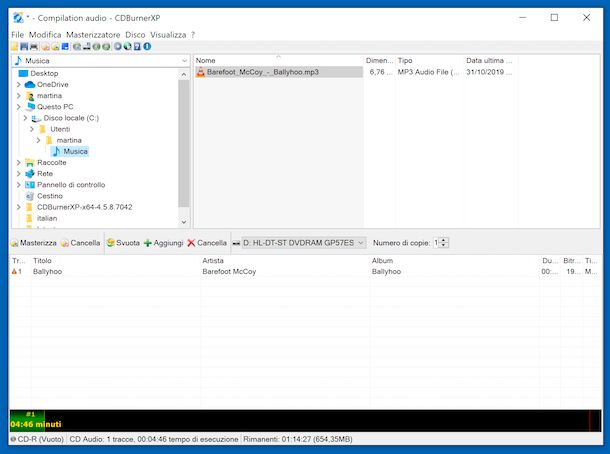The height and width of the screenshot is (454, 610).
Task: Expand the OneDrive tree node
Action: 18,84
